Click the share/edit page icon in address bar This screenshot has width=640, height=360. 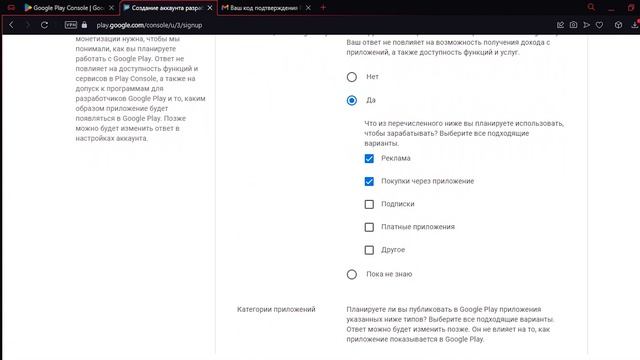(x=560, y=25)
